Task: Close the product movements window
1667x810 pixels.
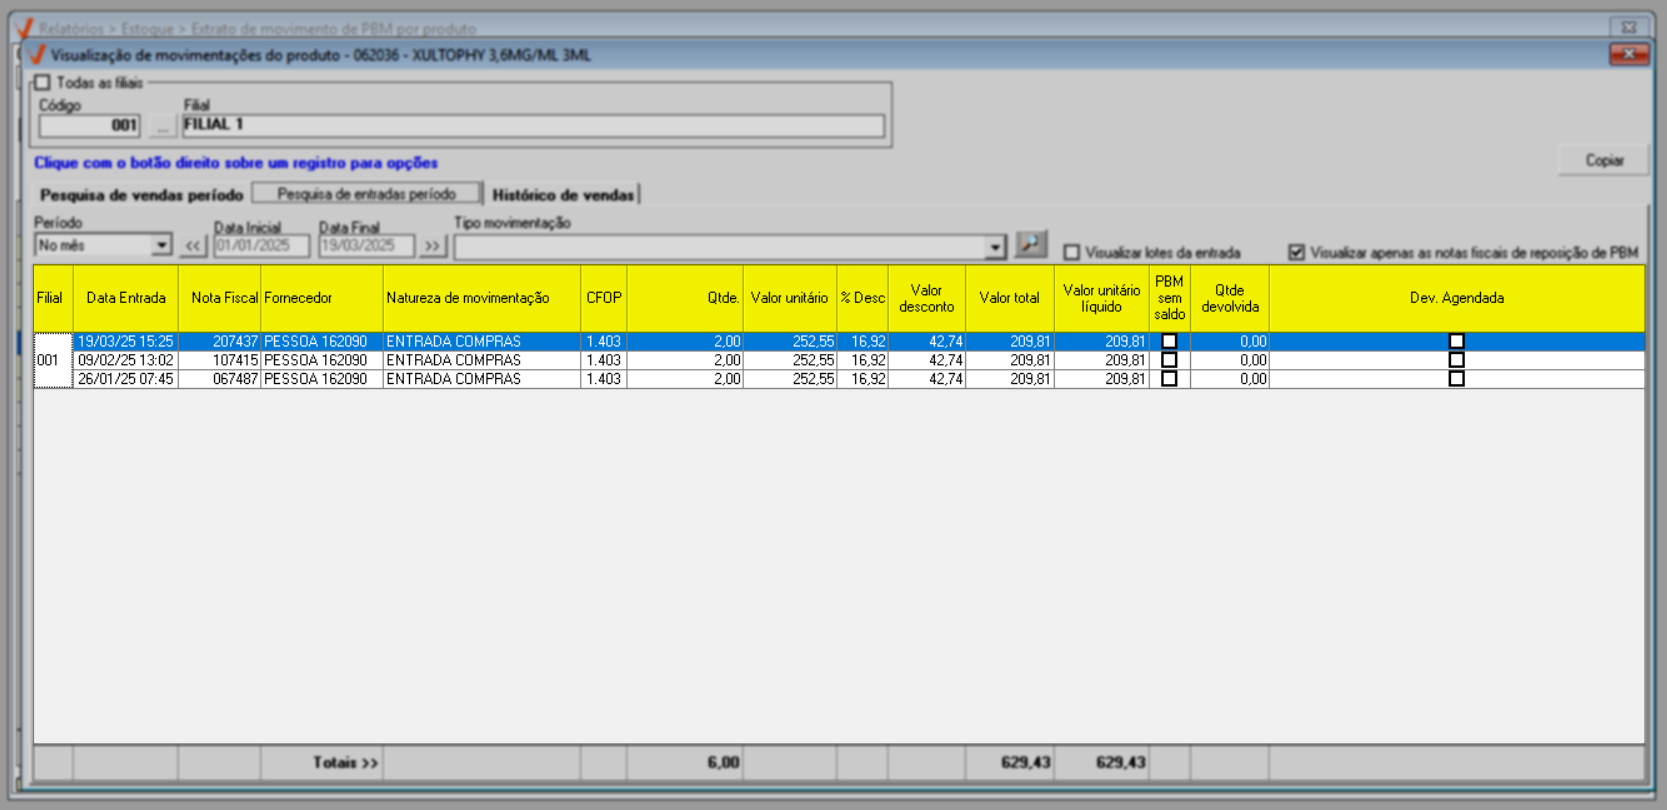Action: (x=1628, y=55)
